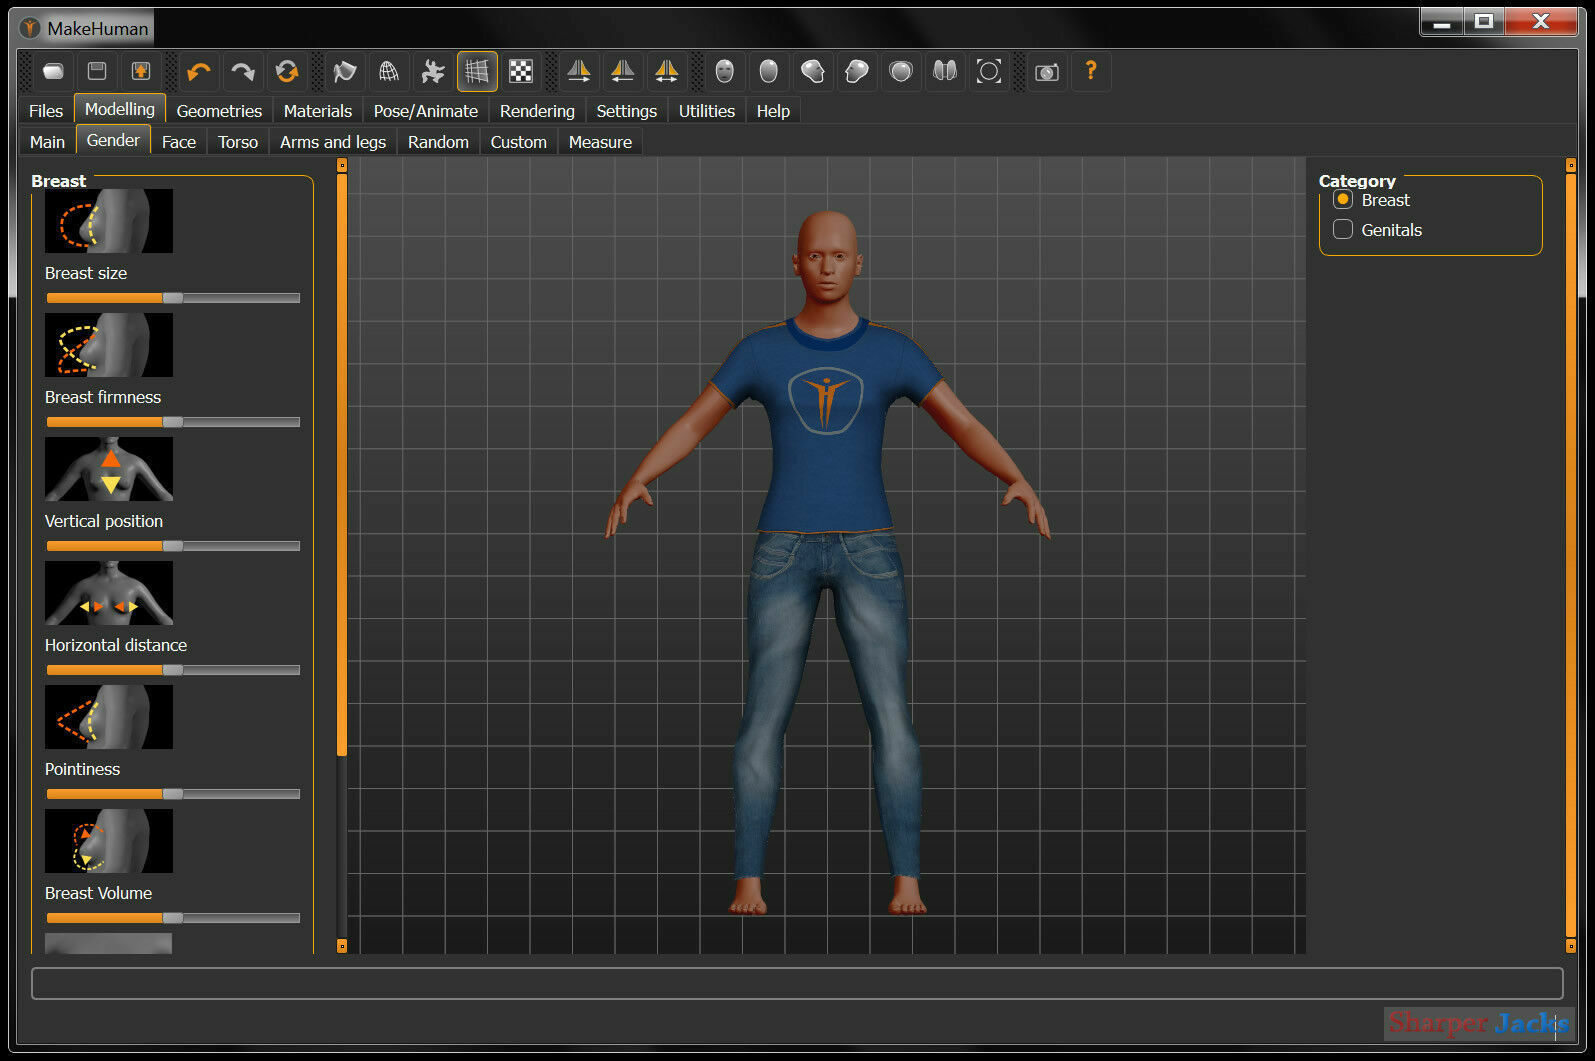Click the Breast firmness thumbnail image

(x=109, y=345)
